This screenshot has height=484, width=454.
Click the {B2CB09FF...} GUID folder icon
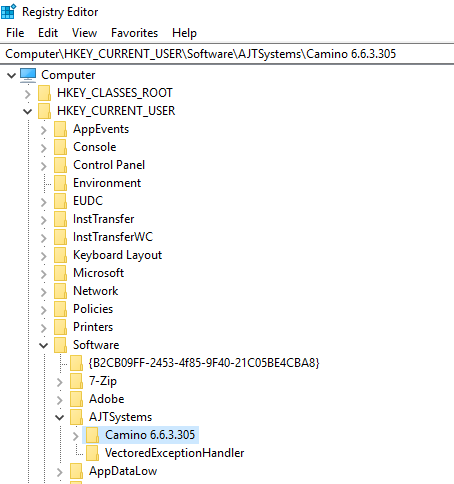pos(76,363)
